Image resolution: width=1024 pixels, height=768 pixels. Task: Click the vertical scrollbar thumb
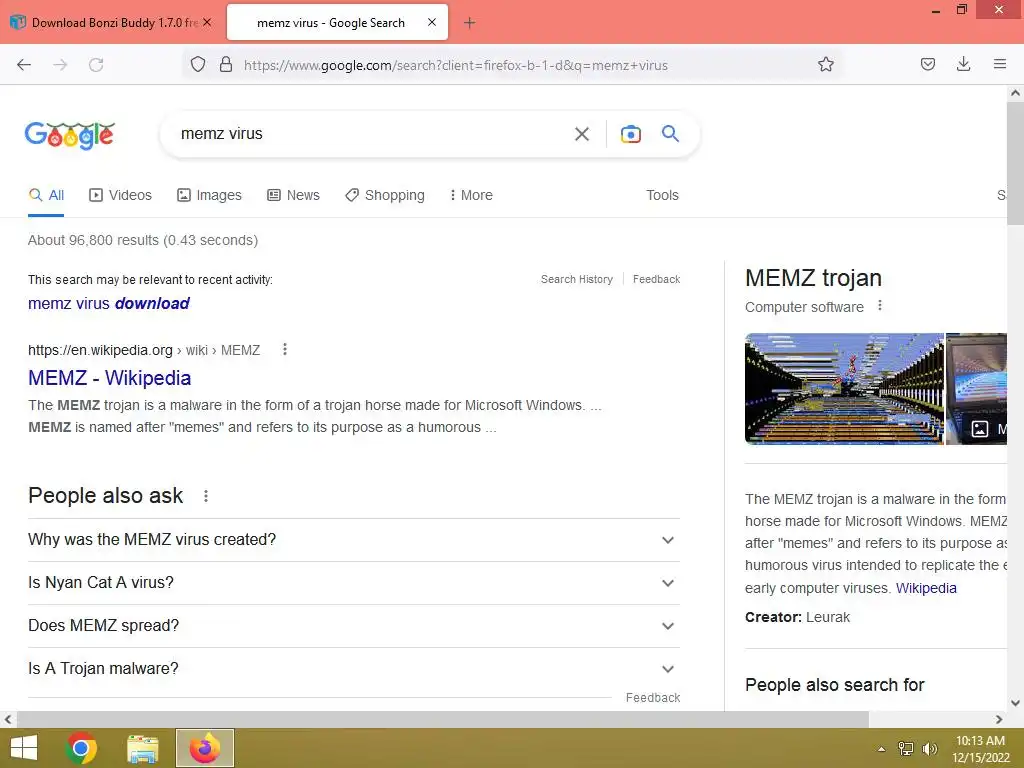(1015, 164)
